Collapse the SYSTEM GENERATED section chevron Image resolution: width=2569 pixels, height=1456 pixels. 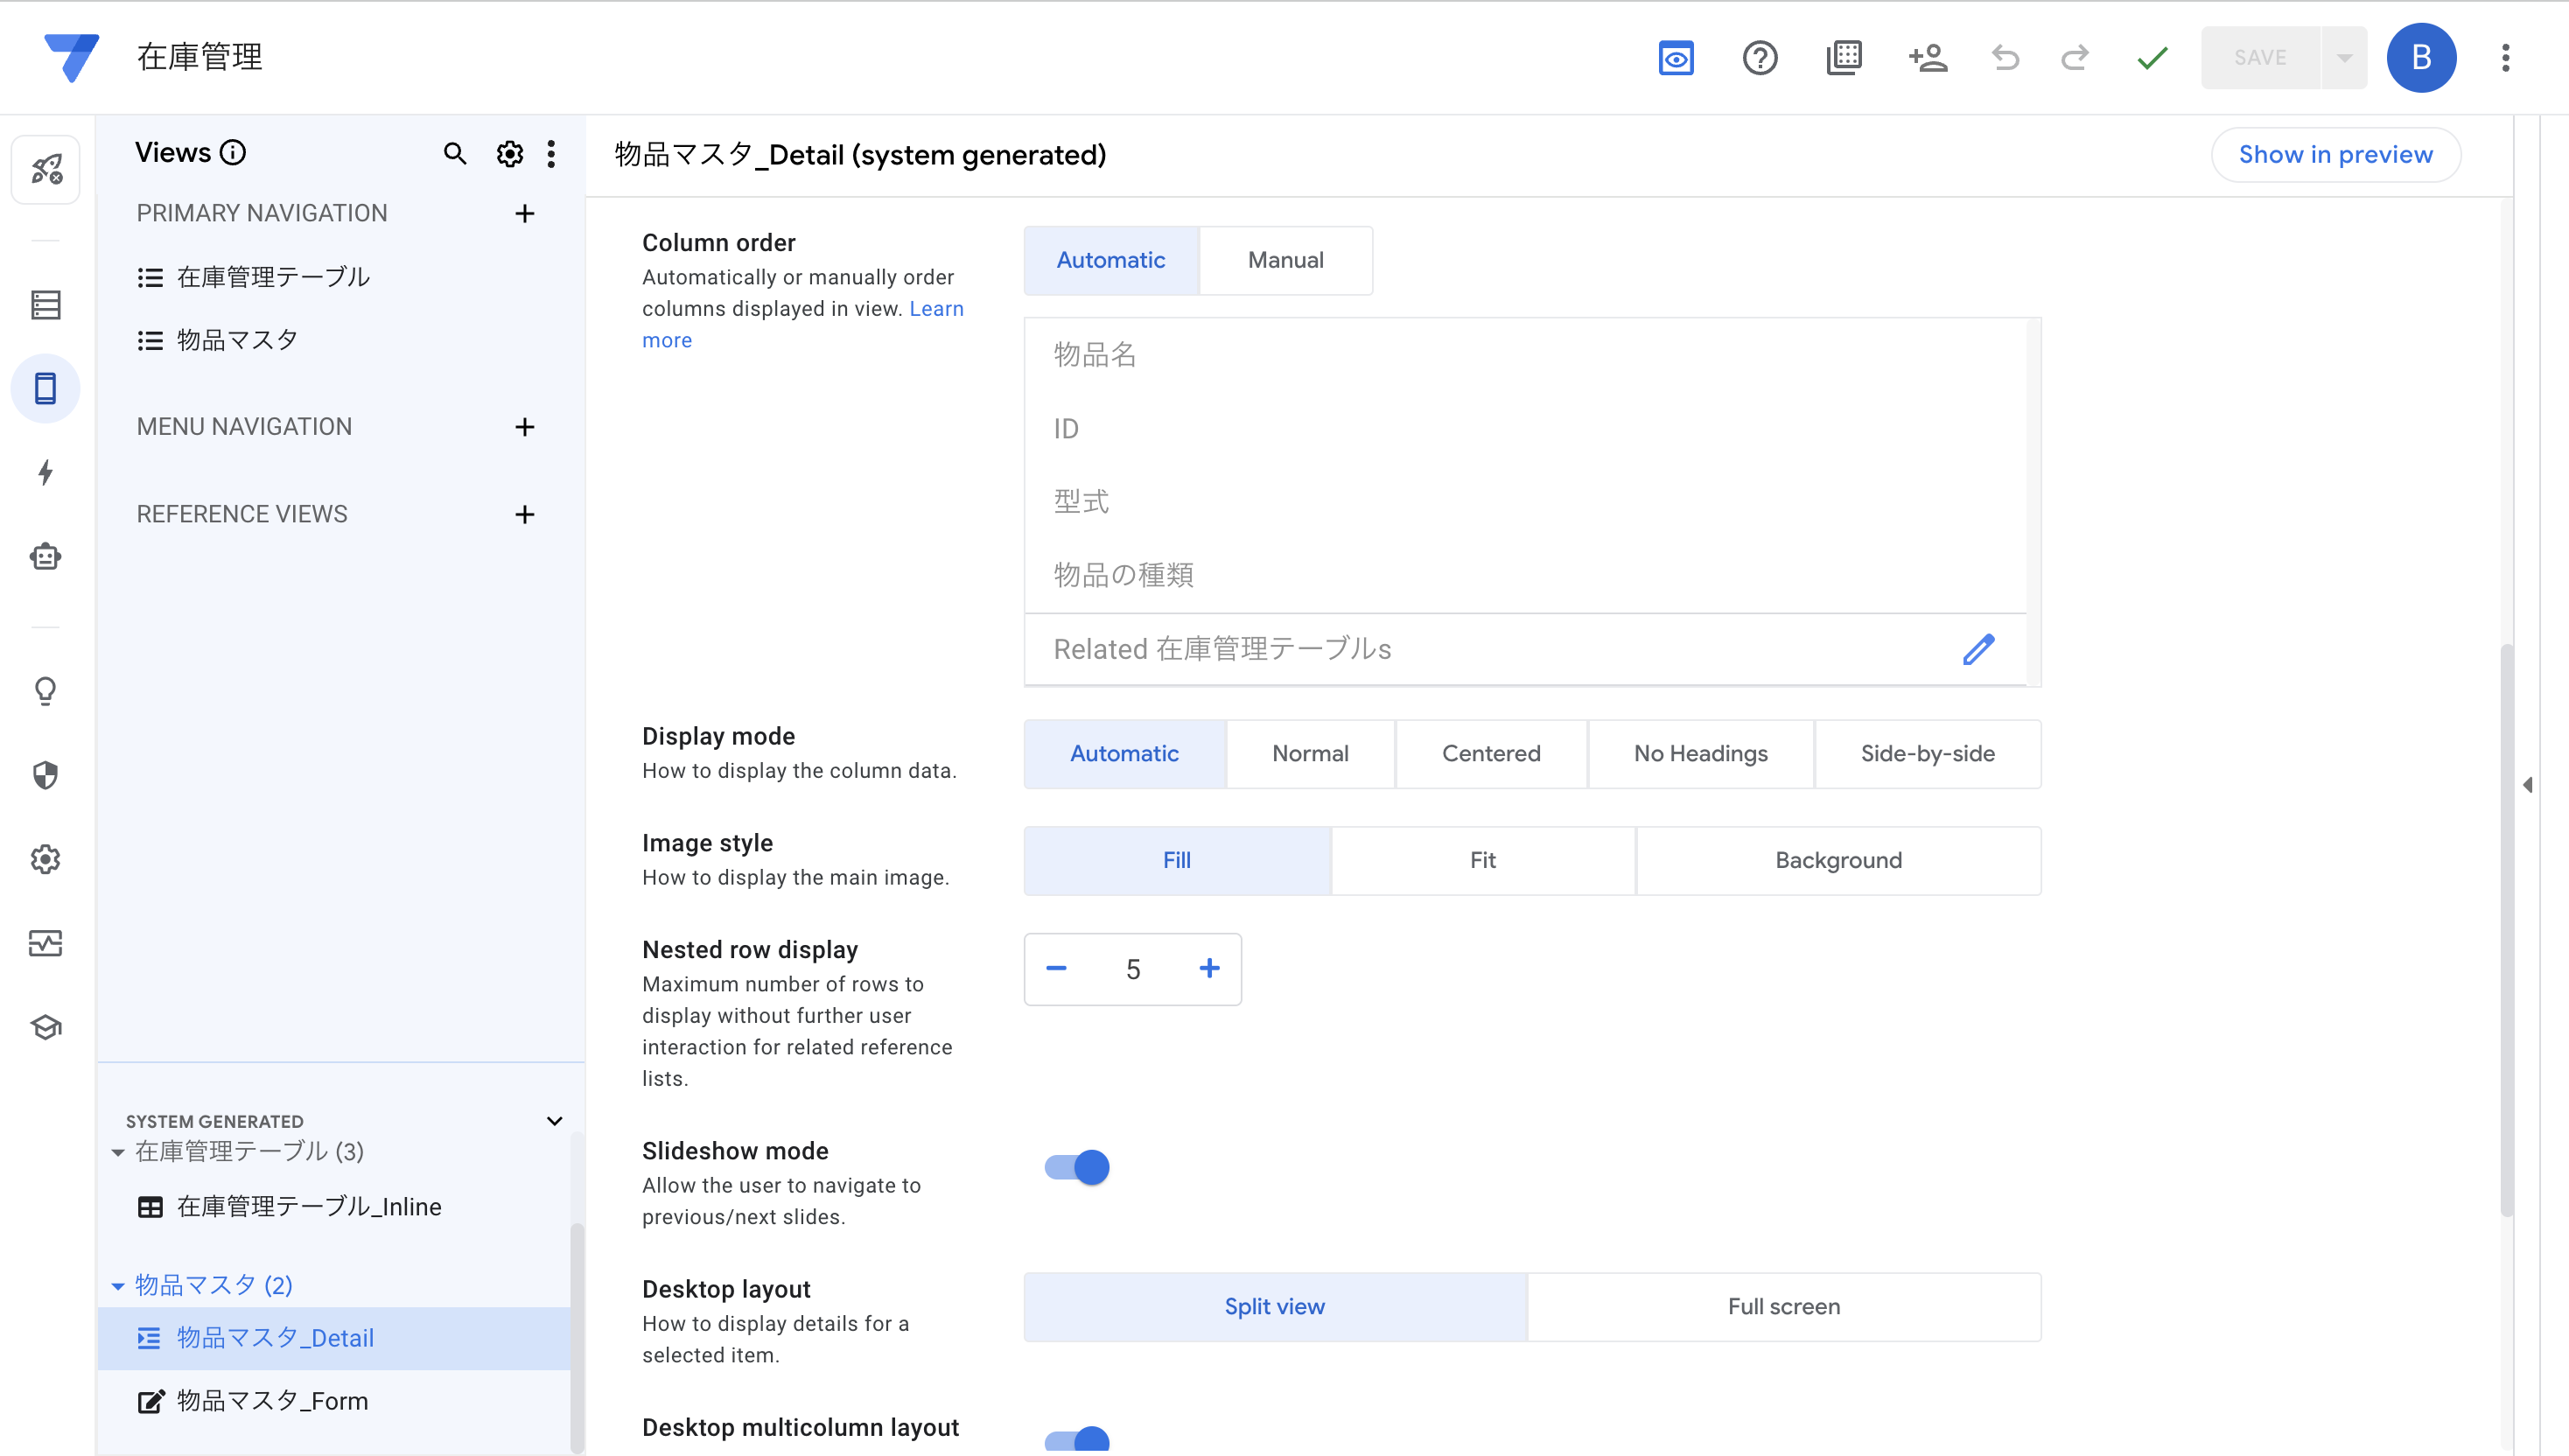554,1121
